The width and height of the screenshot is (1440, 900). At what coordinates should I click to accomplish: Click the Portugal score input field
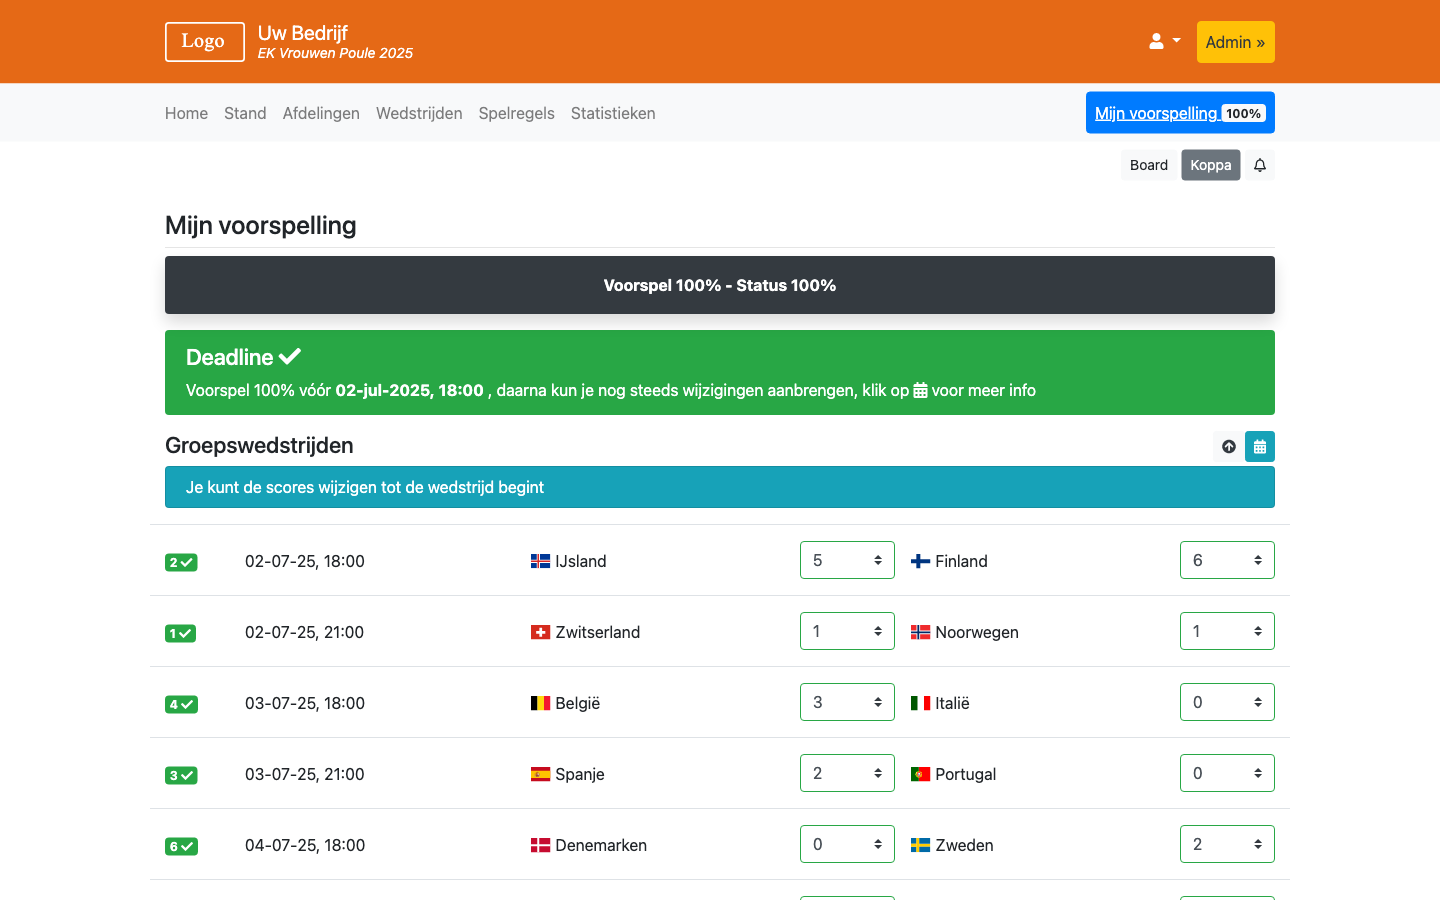click(x=1227, y=772)
